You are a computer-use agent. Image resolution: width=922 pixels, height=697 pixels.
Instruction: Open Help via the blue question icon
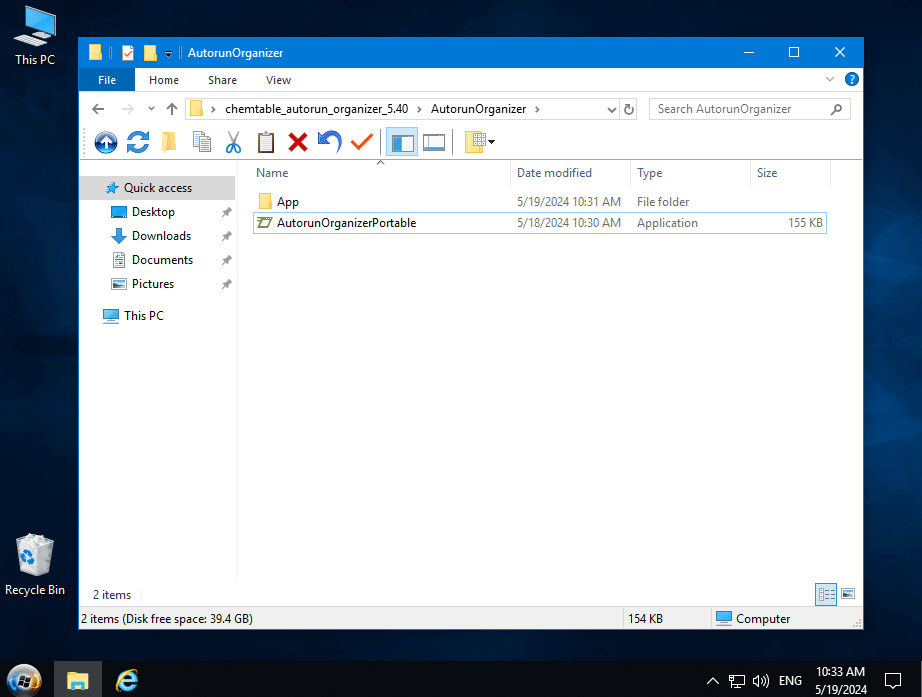point(851,79)
